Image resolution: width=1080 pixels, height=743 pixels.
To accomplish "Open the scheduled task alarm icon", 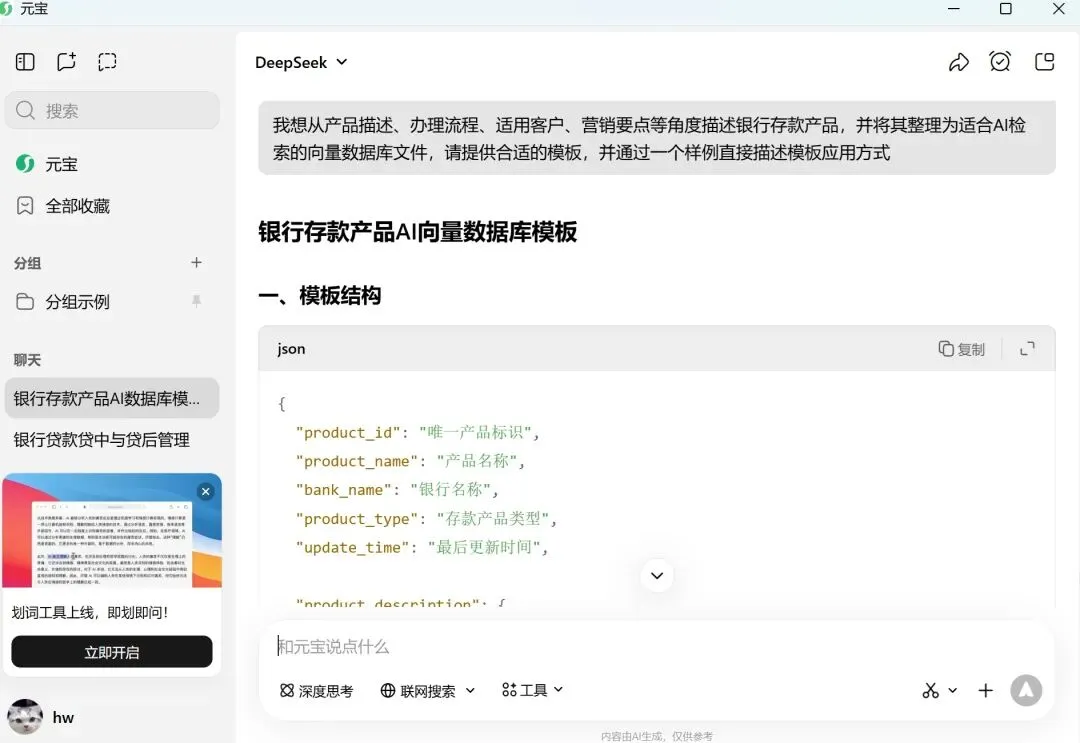I will point(1000,61).
